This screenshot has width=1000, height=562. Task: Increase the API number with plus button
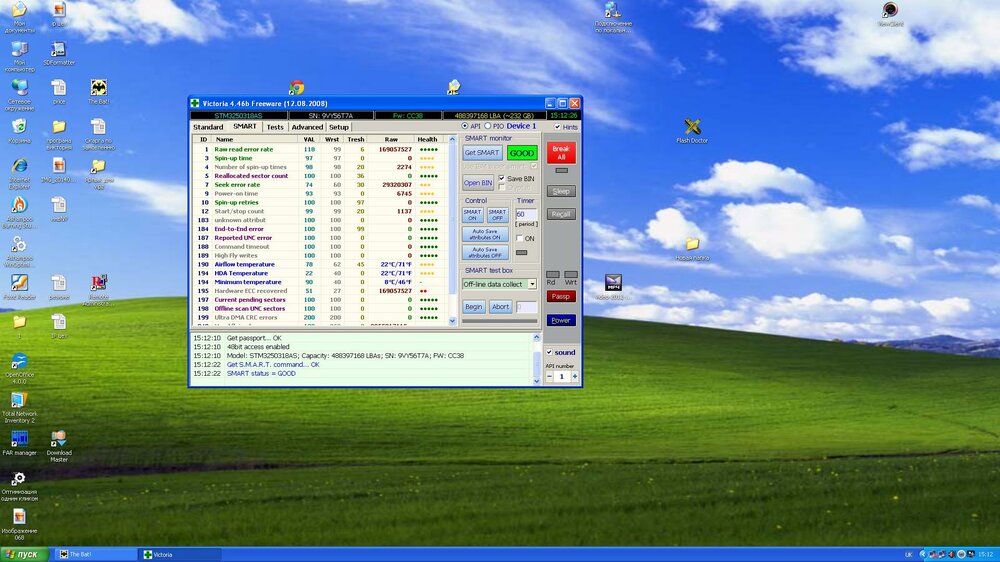click(x=575, y=376)
